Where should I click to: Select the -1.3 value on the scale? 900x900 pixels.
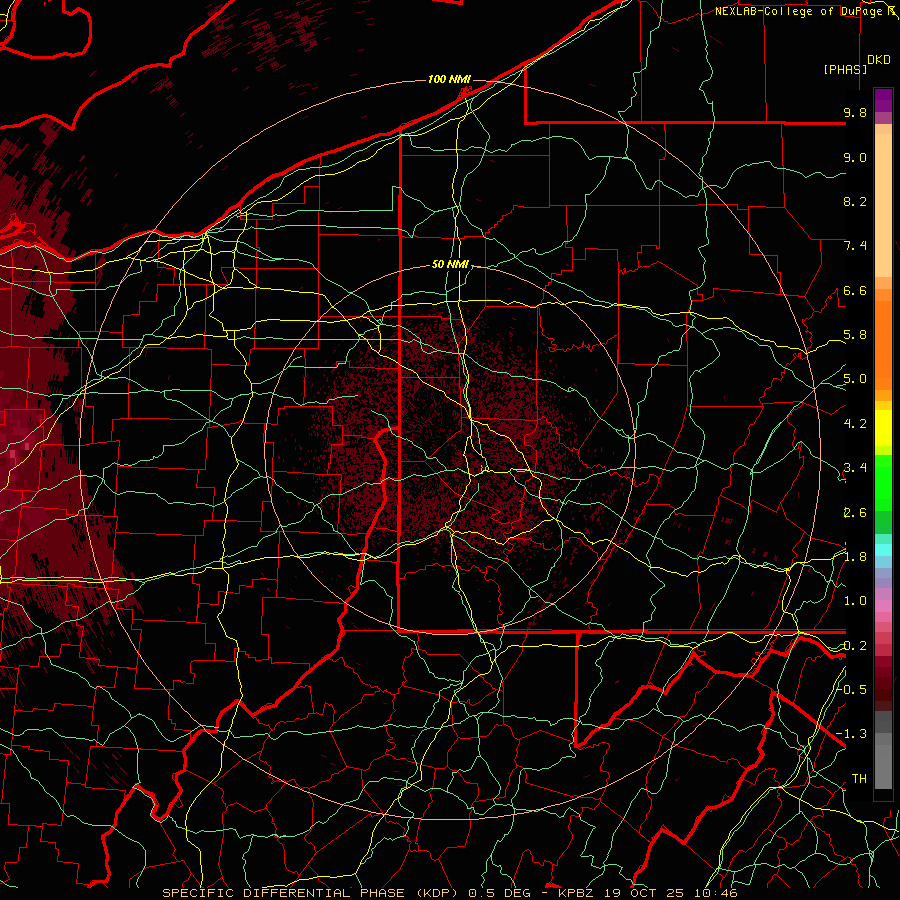[x=852, y=734]
